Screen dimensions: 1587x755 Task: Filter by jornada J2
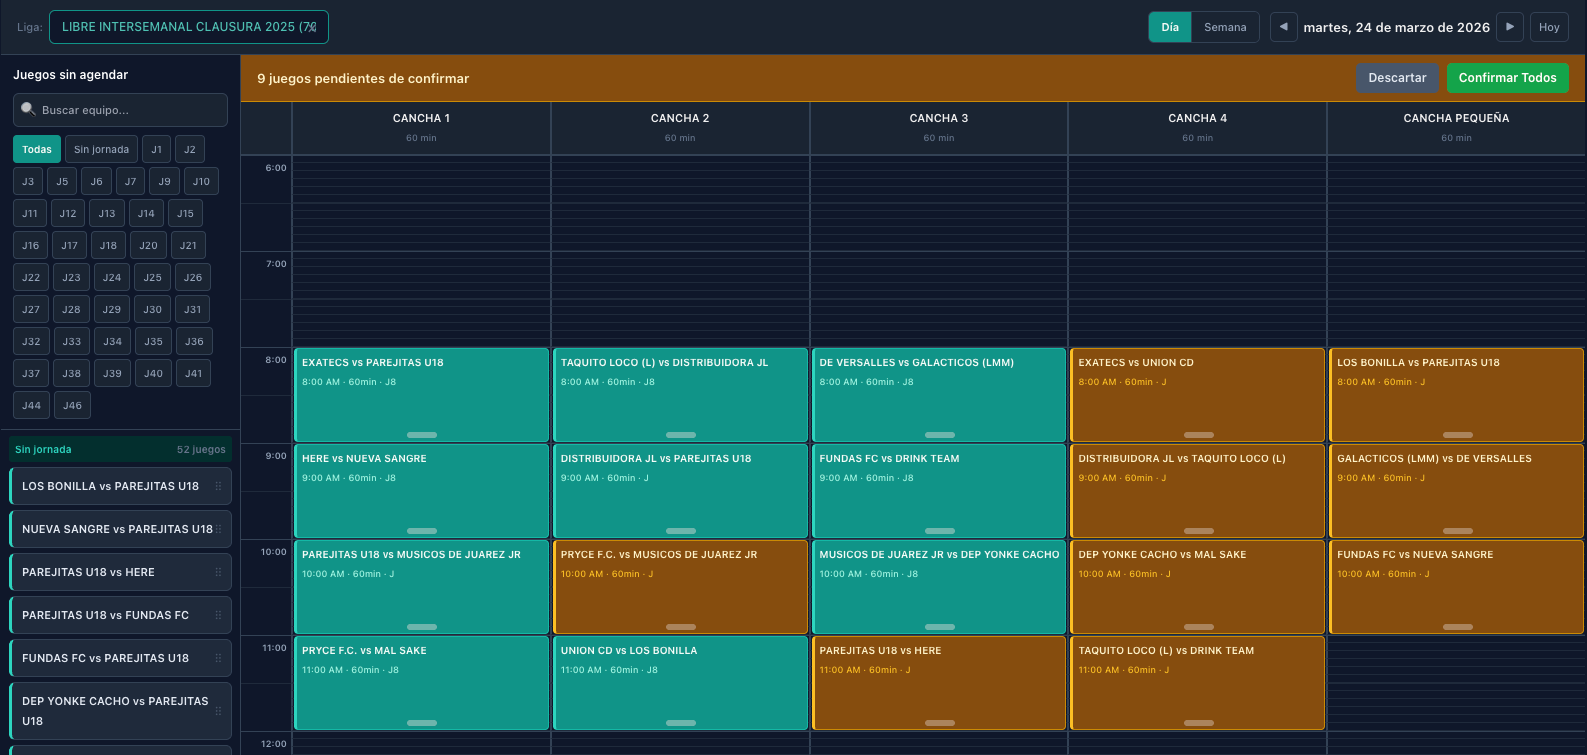click(190, 149)
